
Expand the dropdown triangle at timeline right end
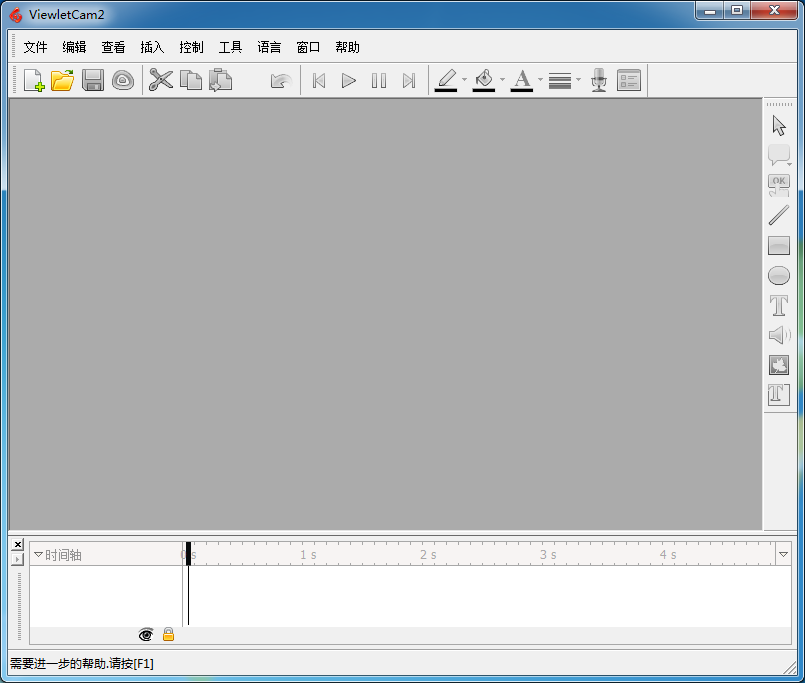[783, 554]
